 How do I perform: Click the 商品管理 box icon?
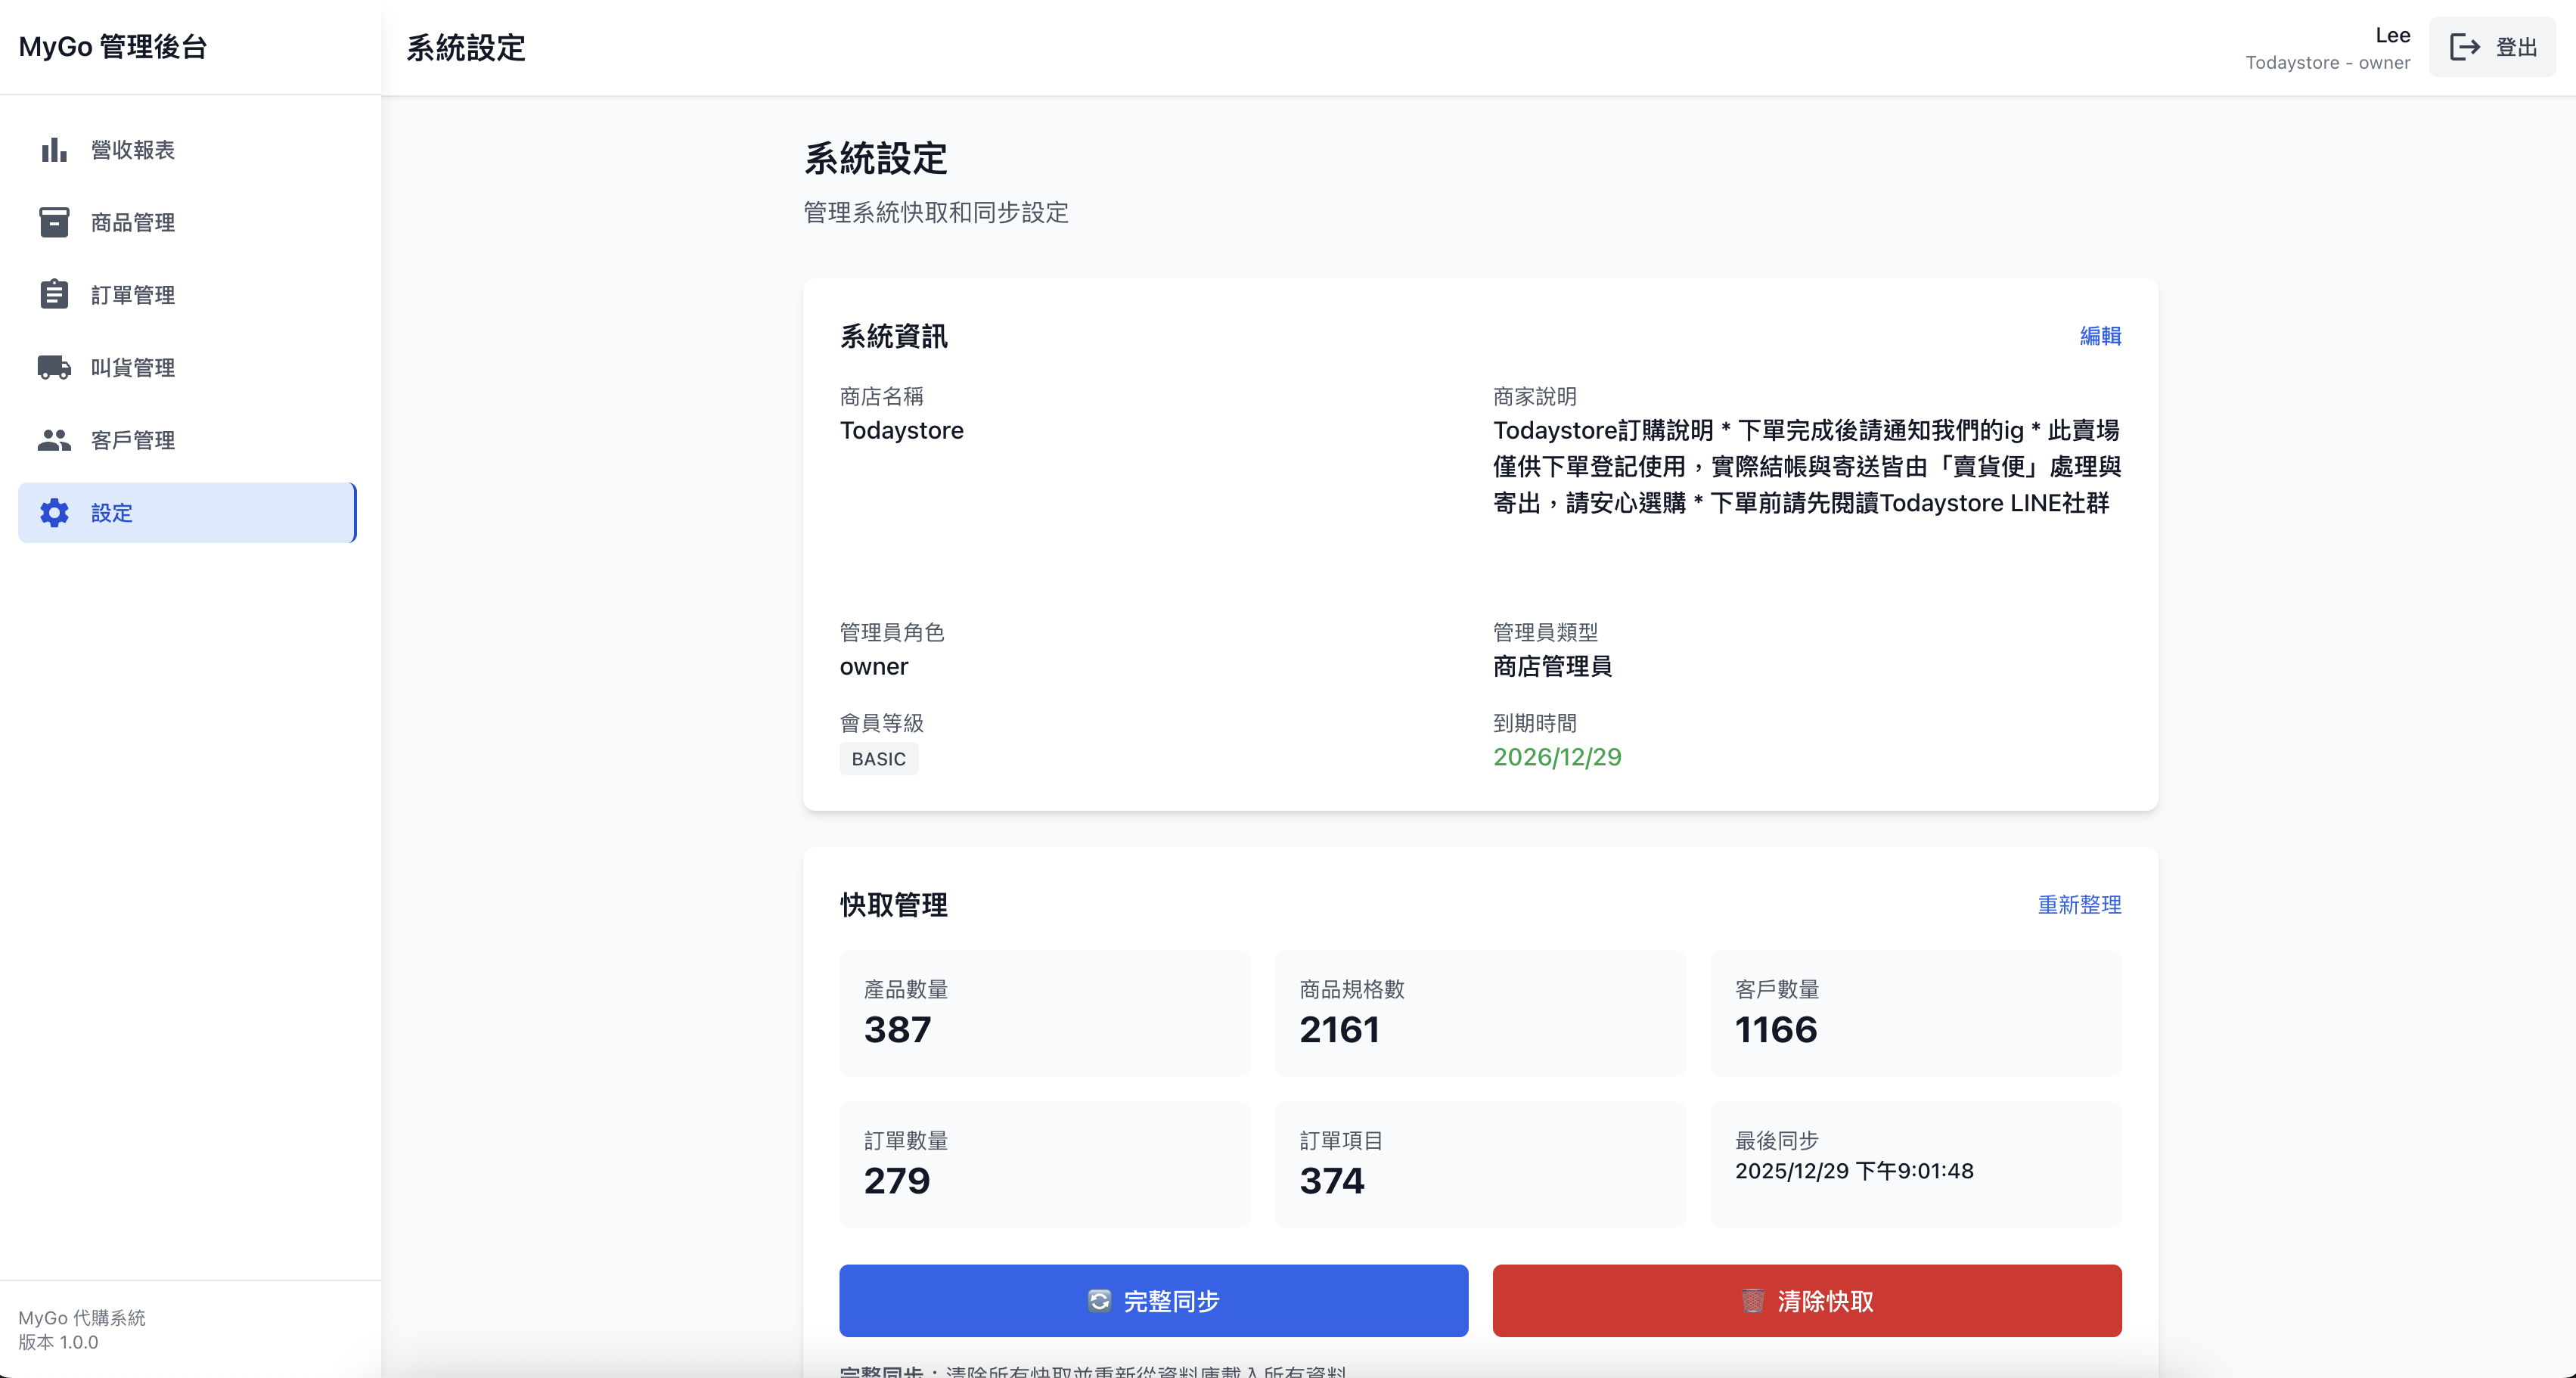point(53,222)
